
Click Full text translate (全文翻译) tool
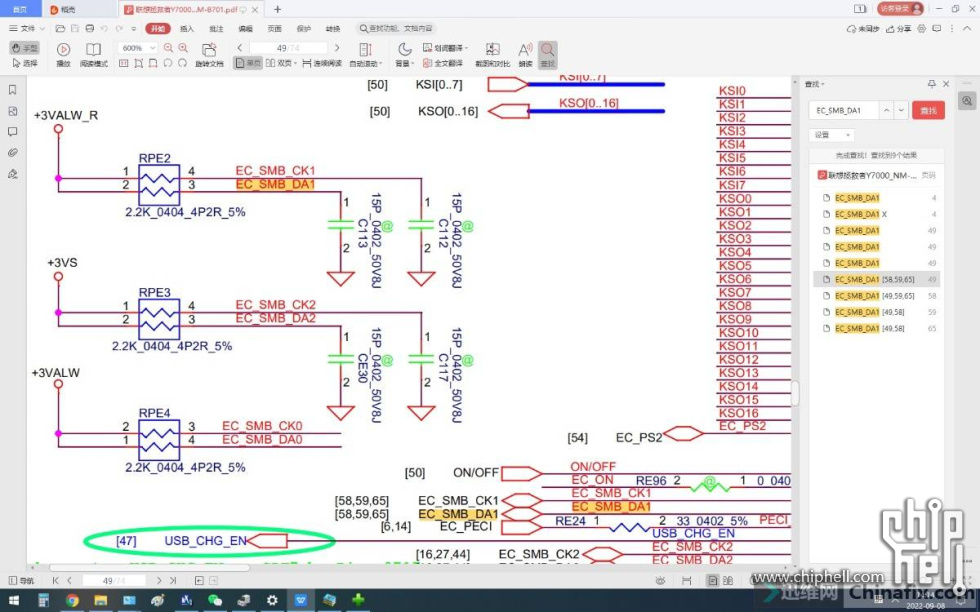pos(442,63)
